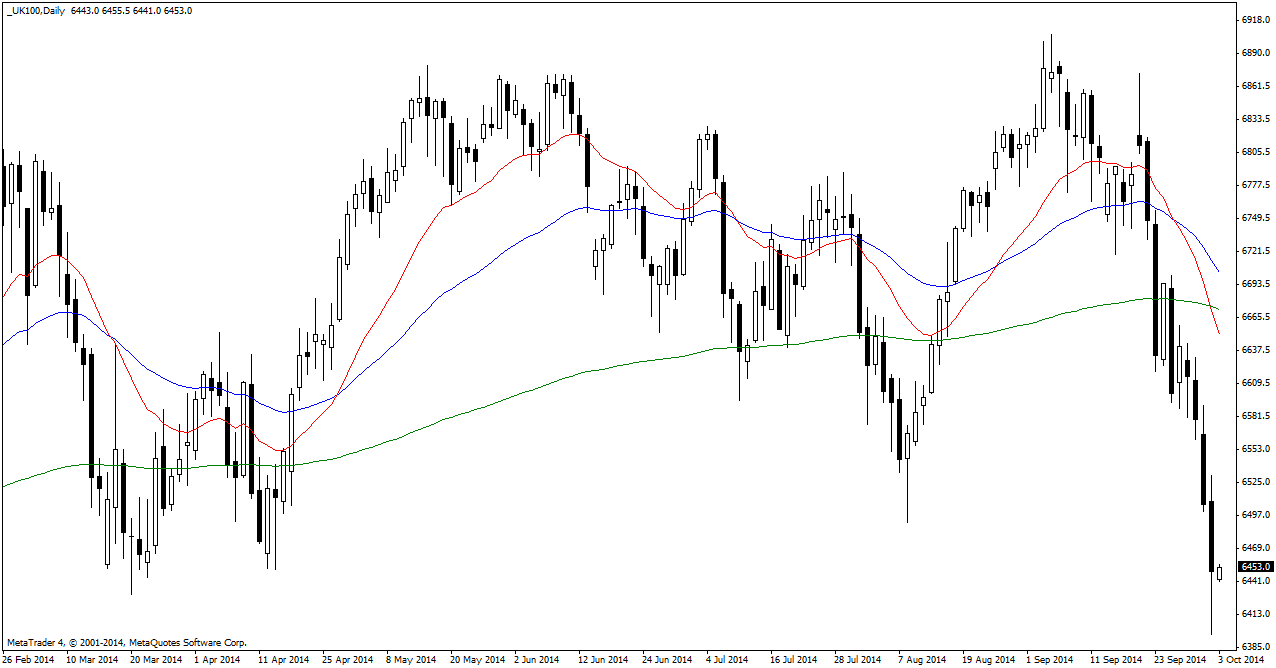Image resolution: width=1276 pixels, height=668 pixels.
Task: Click the 3 Oct 2014 date label
Action: pos(1240,660)
